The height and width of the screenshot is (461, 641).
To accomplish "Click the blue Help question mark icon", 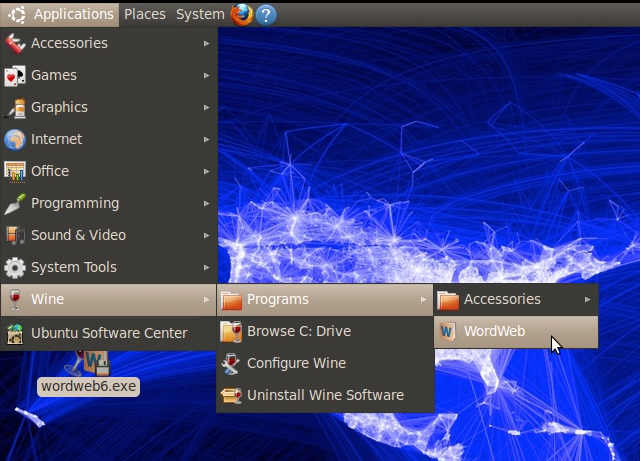I will coord(266,15).
